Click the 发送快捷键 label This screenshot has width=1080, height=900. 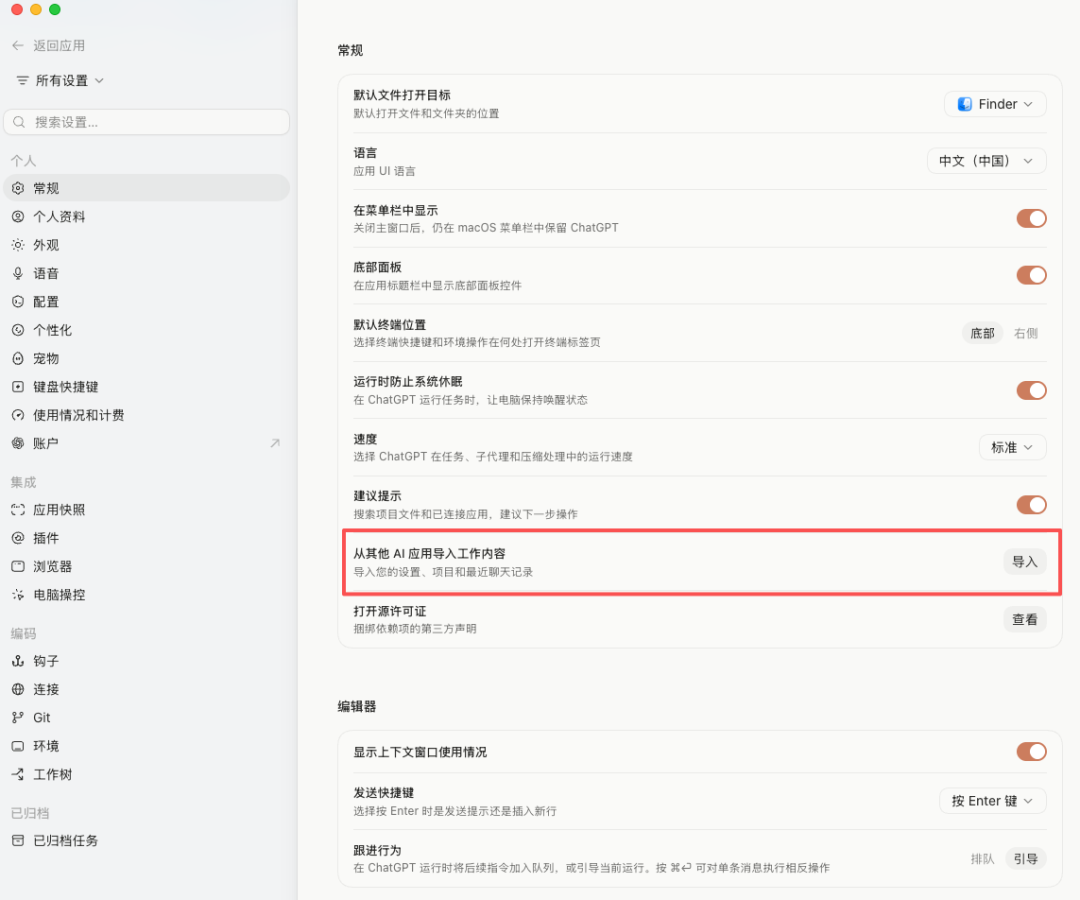click(x=384, y=793)
